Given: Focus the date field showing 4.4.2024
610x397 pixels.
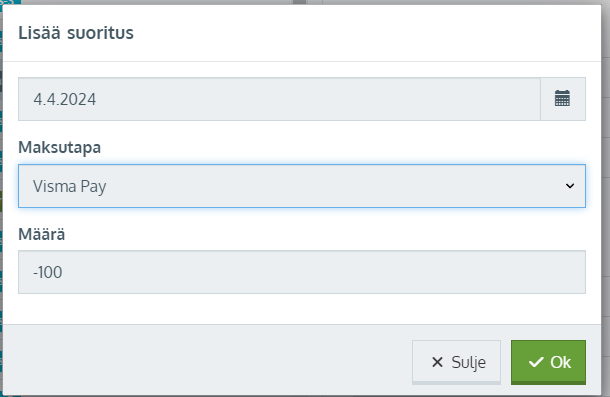Looking at the screenshot, I should tap(279, 99).
